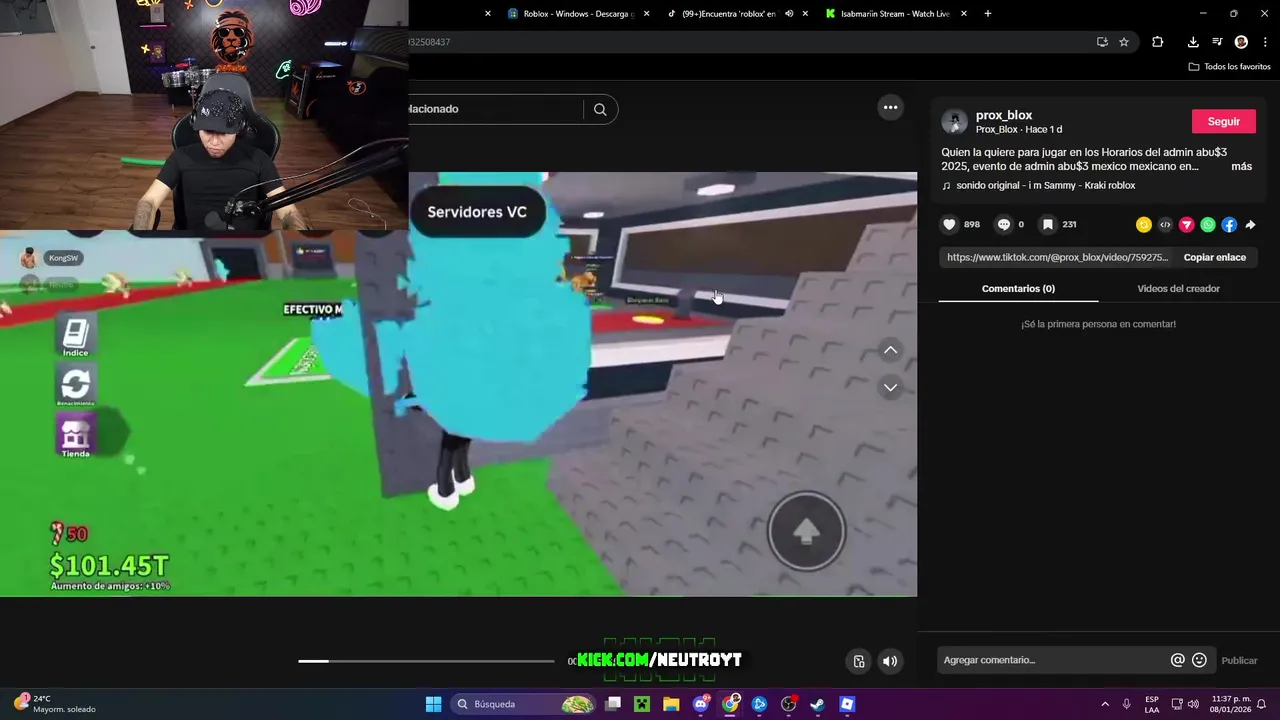
Task: Open Chrome three-dot menu
Action: point(1265,42)
